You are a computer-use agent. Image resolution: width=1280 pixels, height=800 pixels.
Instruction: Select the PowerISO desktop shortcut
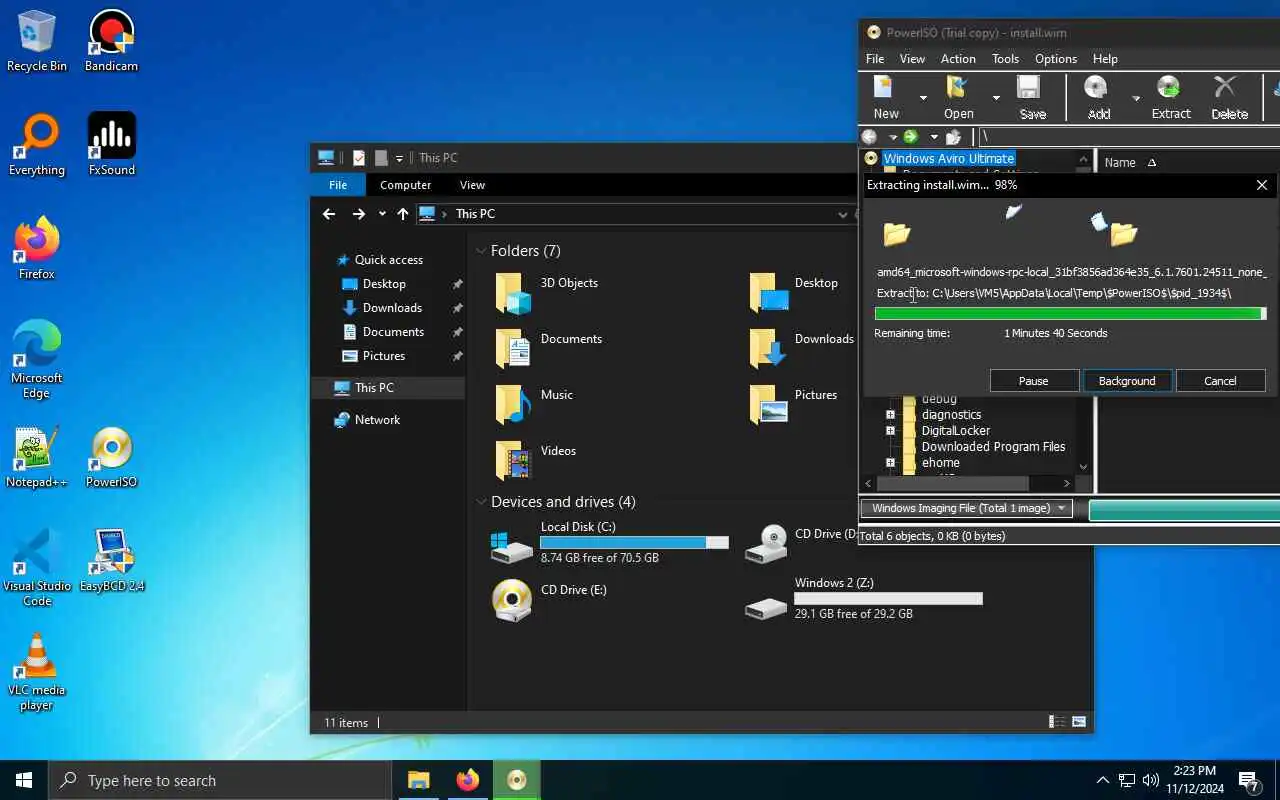111,457
